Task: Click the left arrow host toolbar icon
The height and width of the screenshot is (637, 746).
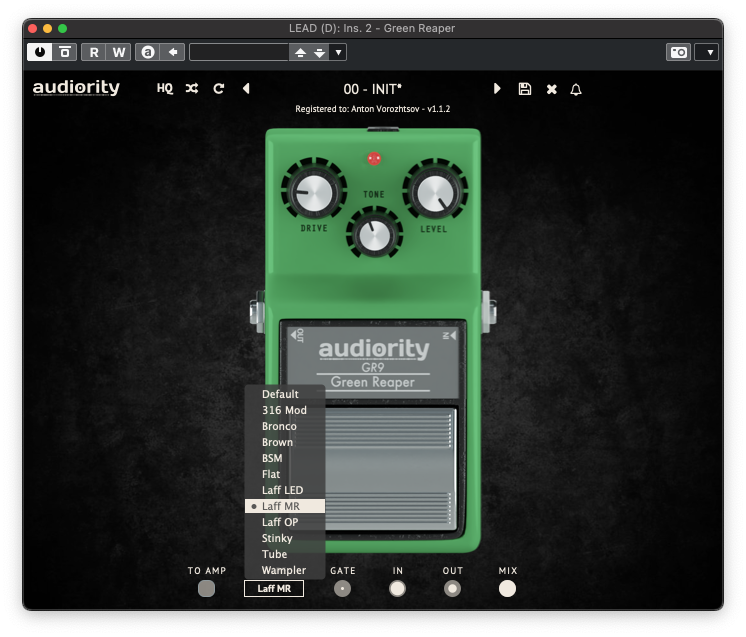Action: tap(173, 52)
